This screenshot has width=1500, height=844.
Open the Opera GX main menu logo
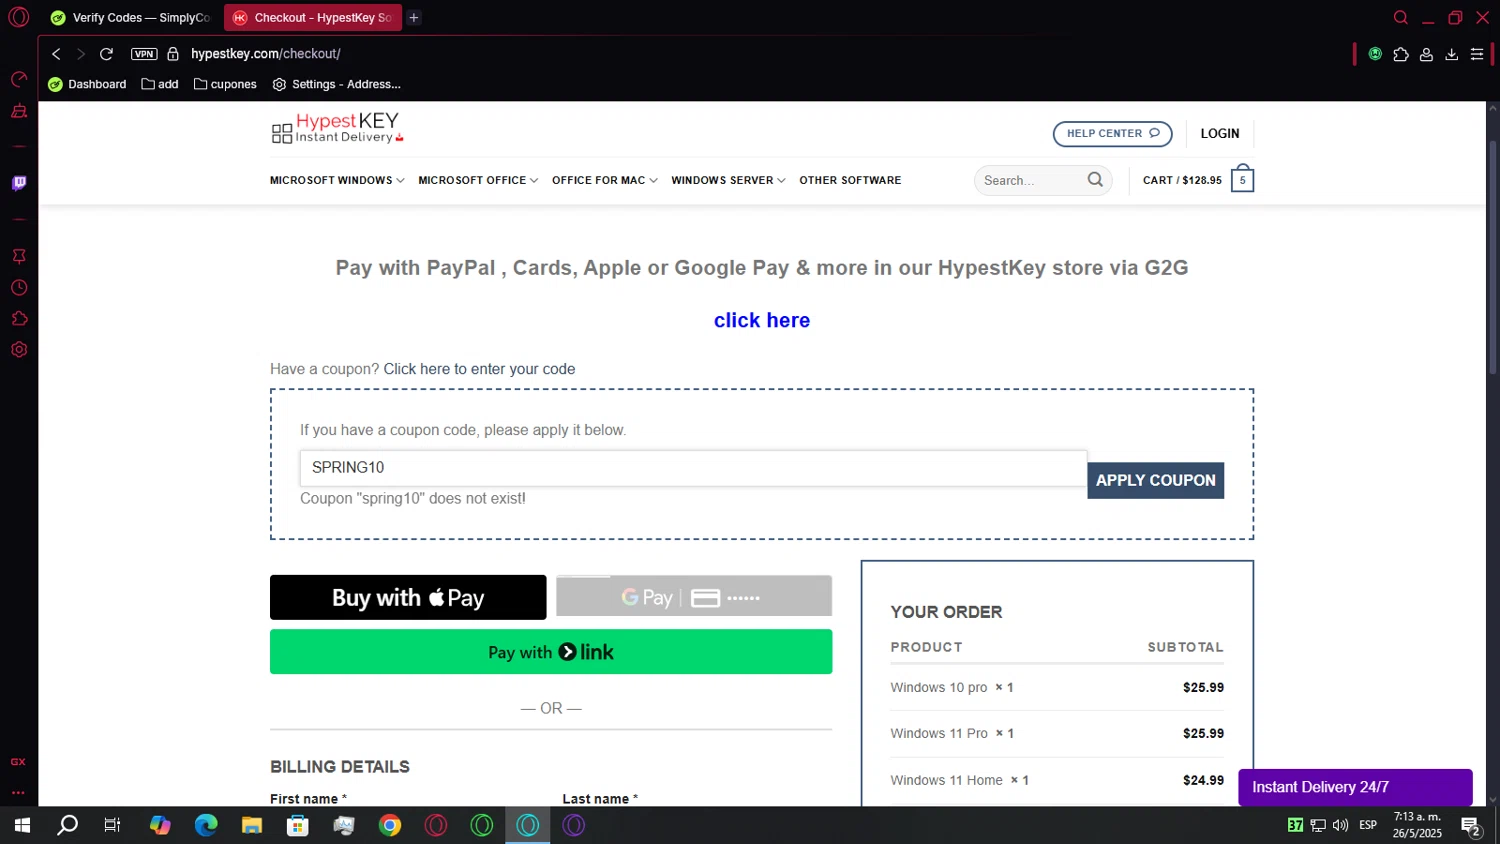pyautogui.click(x=19, y=17)
